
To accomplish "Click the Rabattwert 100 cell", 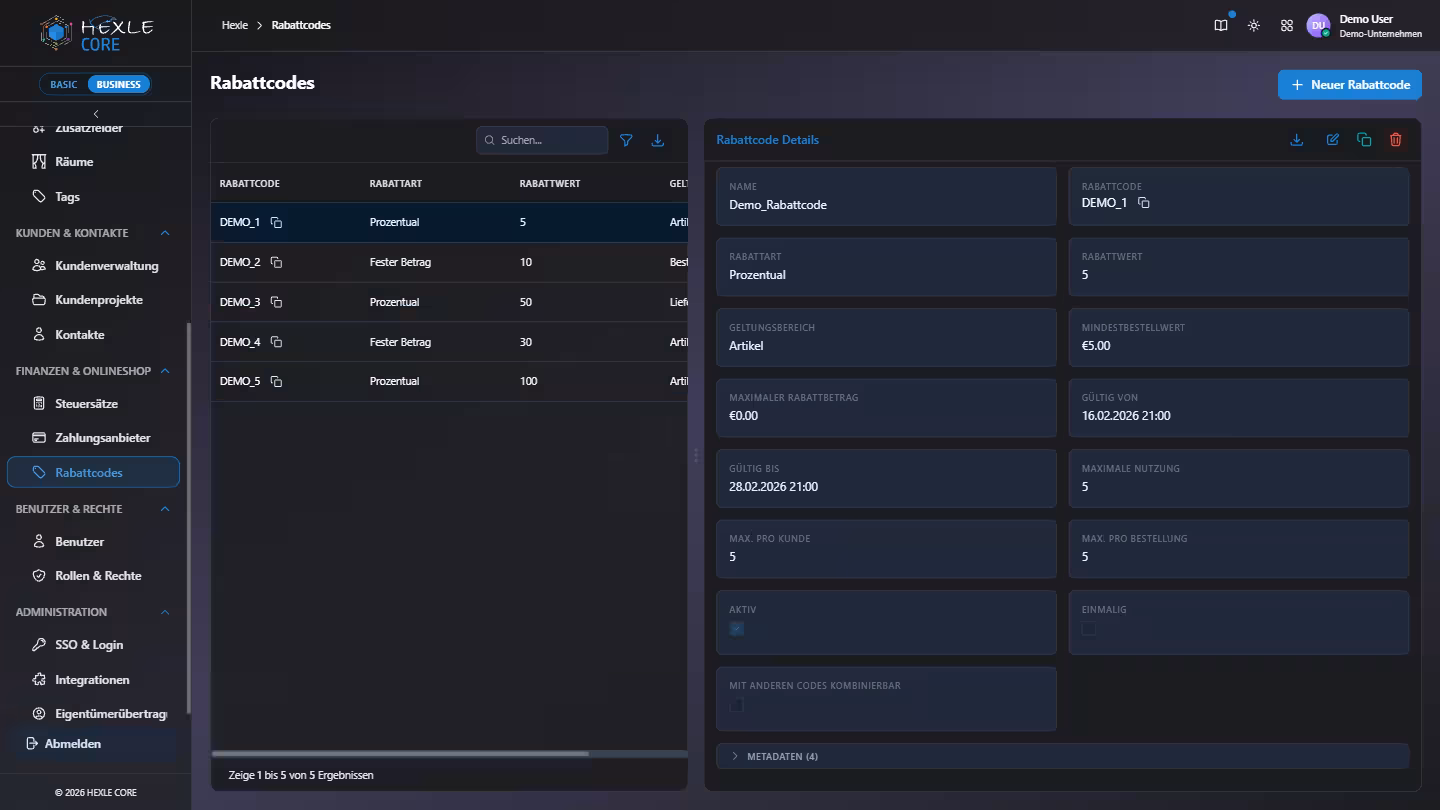I will tap(529, 381).
